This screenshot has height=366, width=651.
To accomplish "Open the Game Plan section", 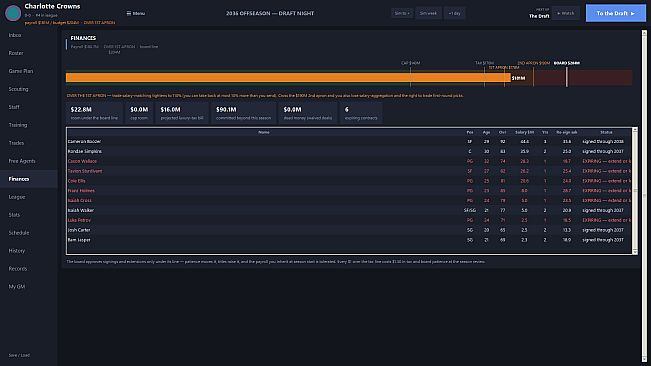I will [29, 71].
